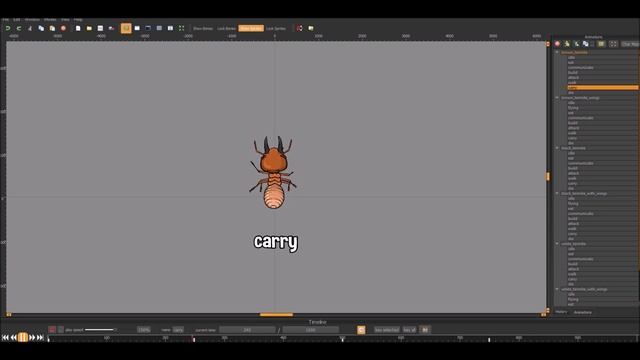Toggle the gray square button near play speed
This screenshot has width=640, height=360.
61,329
